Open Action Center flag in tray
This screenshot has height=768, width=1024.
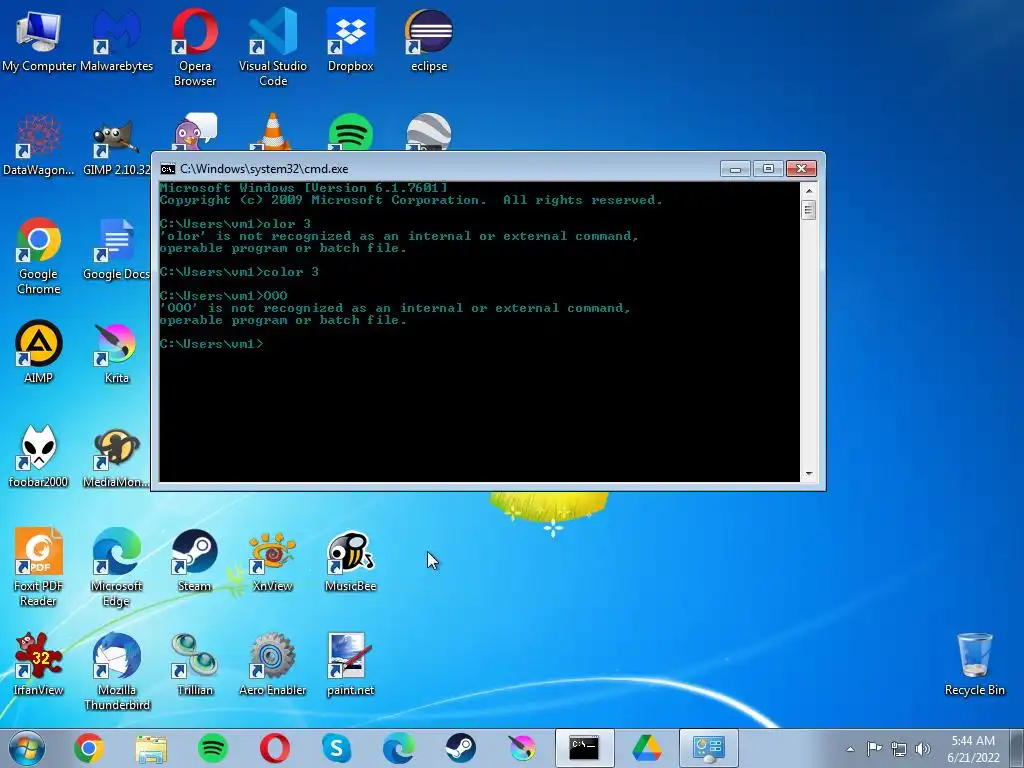pos(874,748)
